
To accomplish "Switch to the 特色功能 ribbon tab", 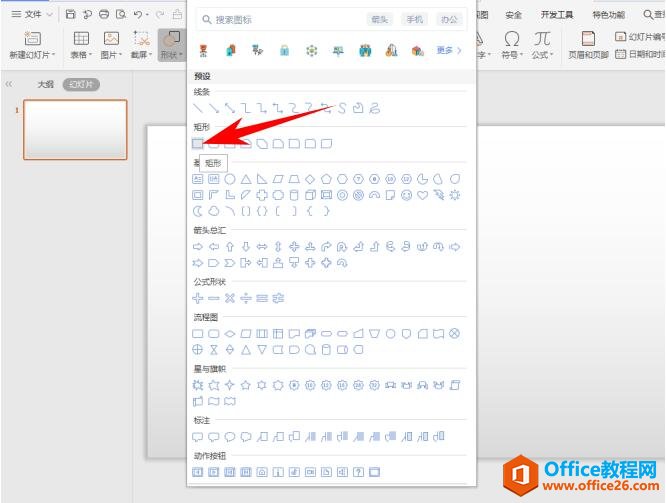I will tap(609, 15).
